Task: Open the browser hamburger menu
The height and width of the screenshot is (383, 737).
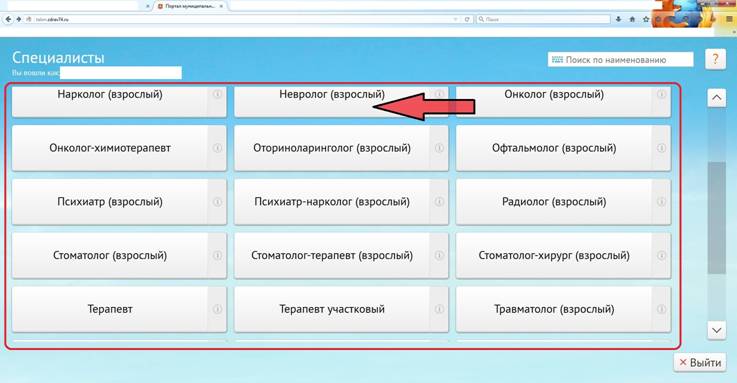Action: (729, 19)
